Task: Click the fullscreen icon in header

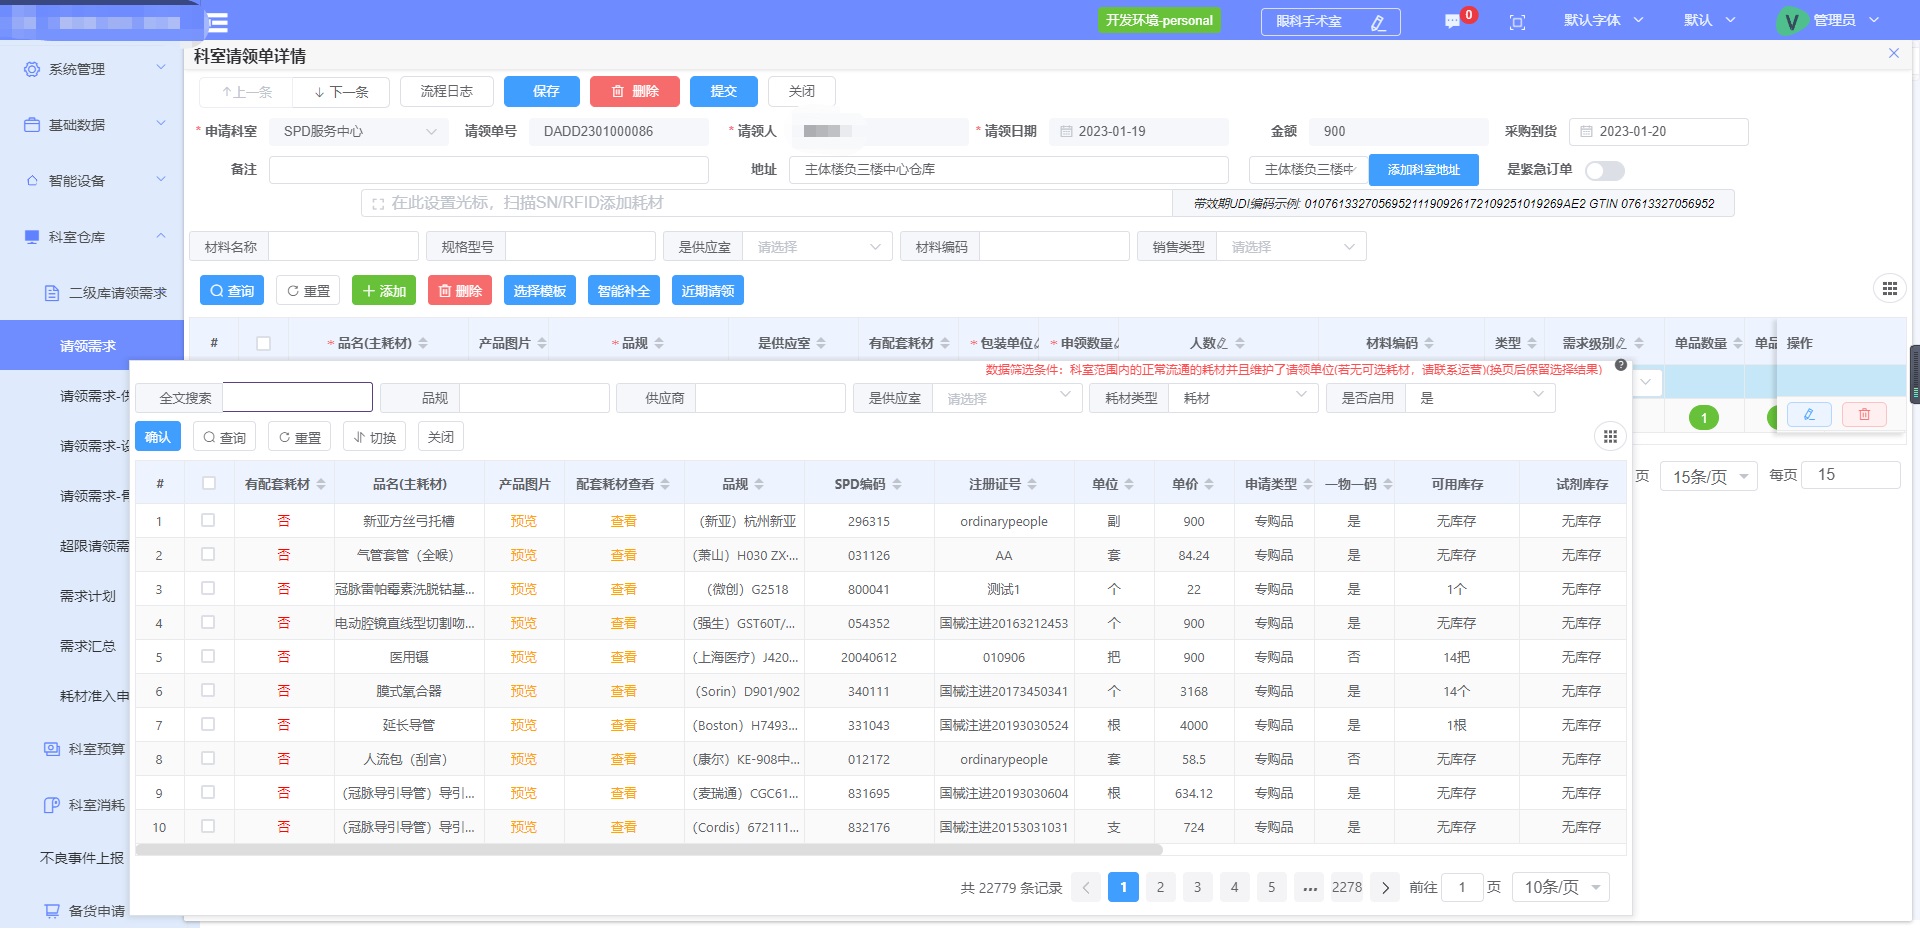Action: 1517,22
